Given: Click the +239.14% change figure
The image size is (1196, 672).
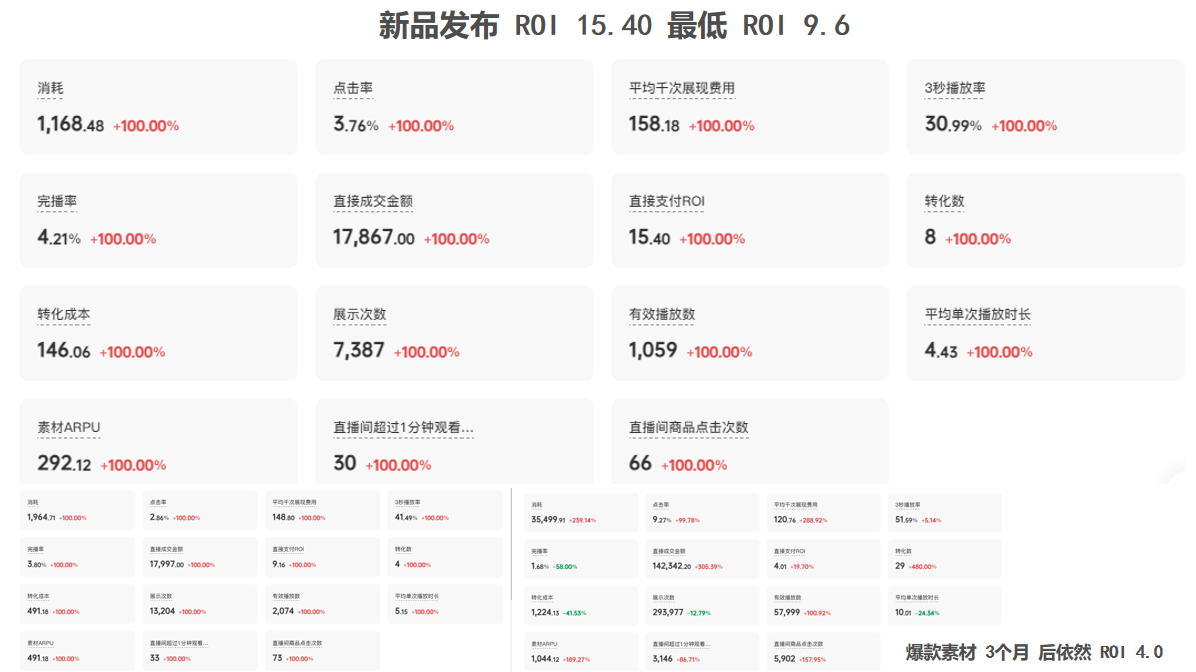Looking at the screenshot, I should tap(583, 520).
